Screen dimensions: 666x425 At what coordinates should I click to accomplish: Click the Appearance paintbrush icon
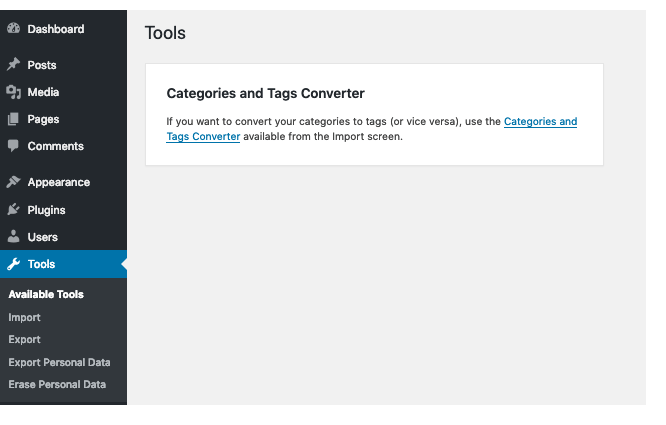pyautogui.click(x=13, y=182)
